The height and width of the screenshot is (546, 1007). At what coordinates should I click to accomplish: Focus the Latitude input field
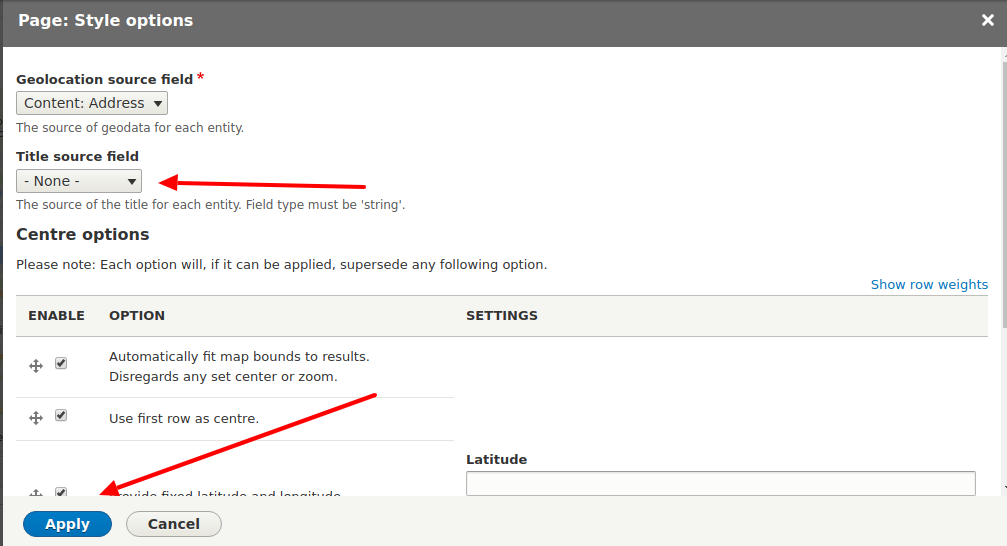(720, 483)
